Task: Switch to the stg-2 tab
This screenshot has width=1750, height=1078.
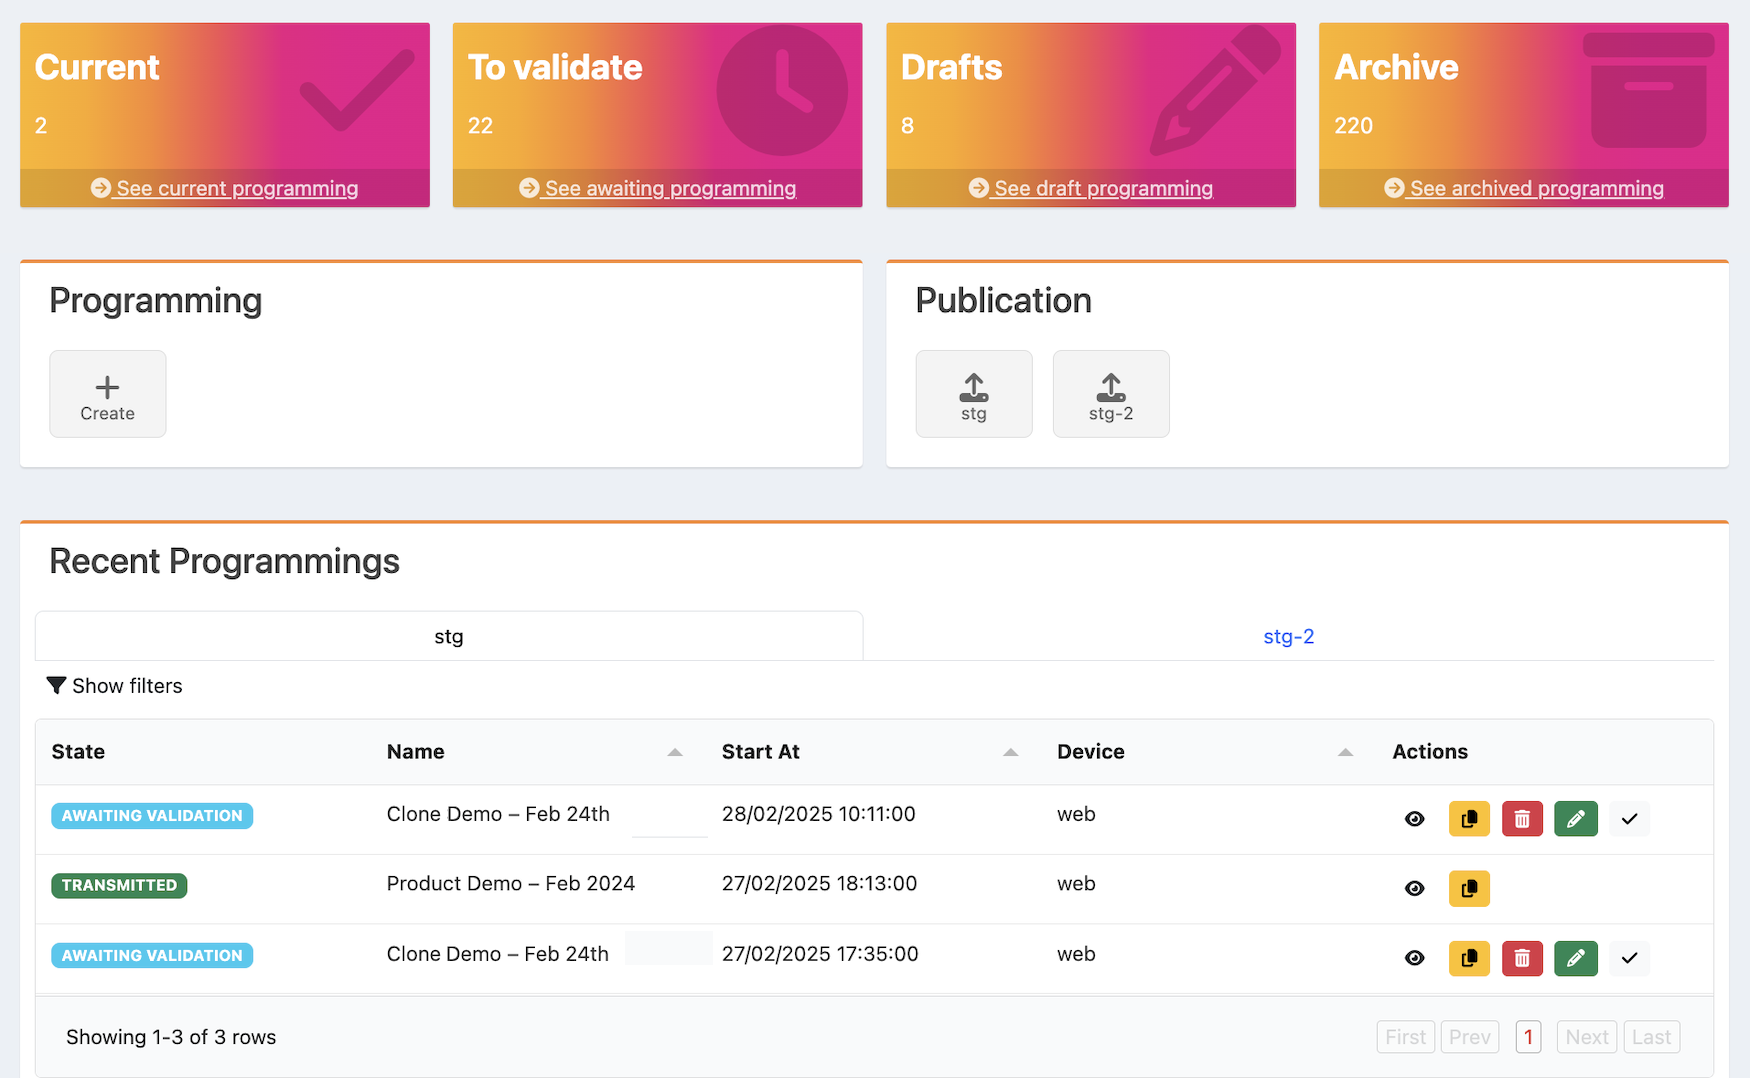Action: pos(1288,636)
